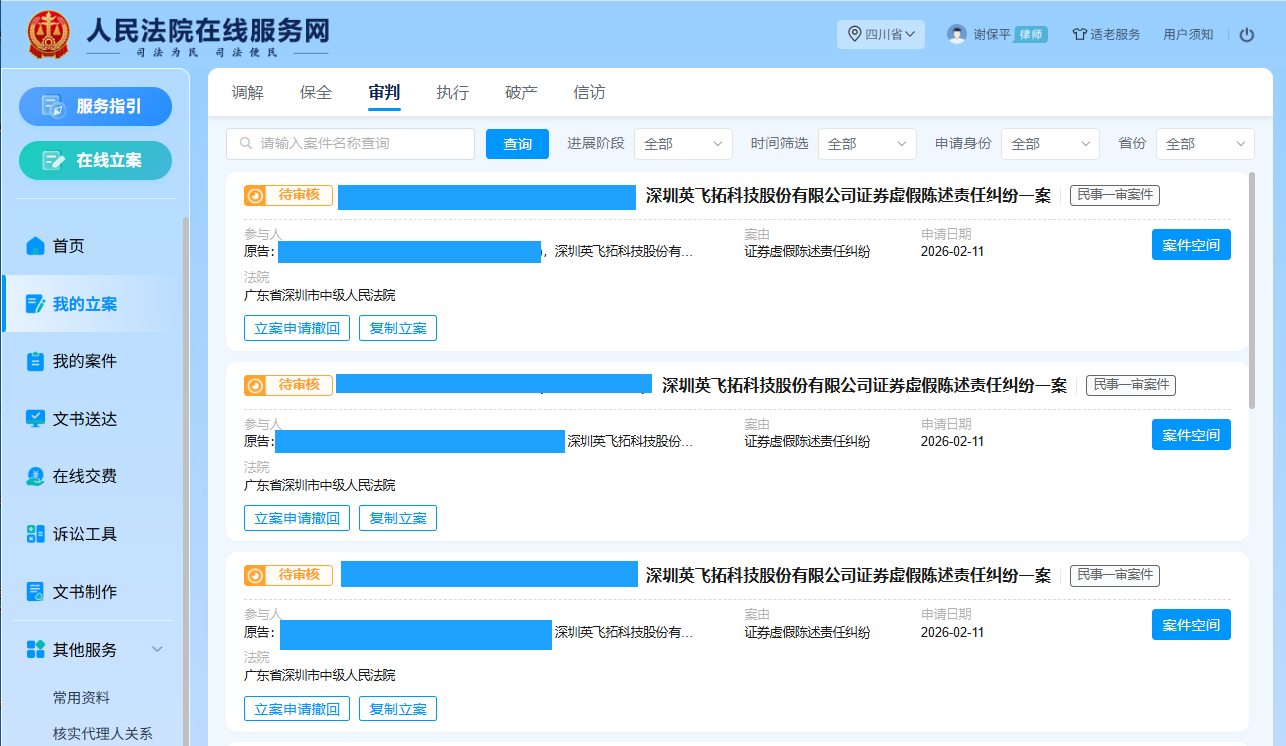Switch to the 调解 tab
This screenshot has width=1286, height=746.
click(248, 93)
